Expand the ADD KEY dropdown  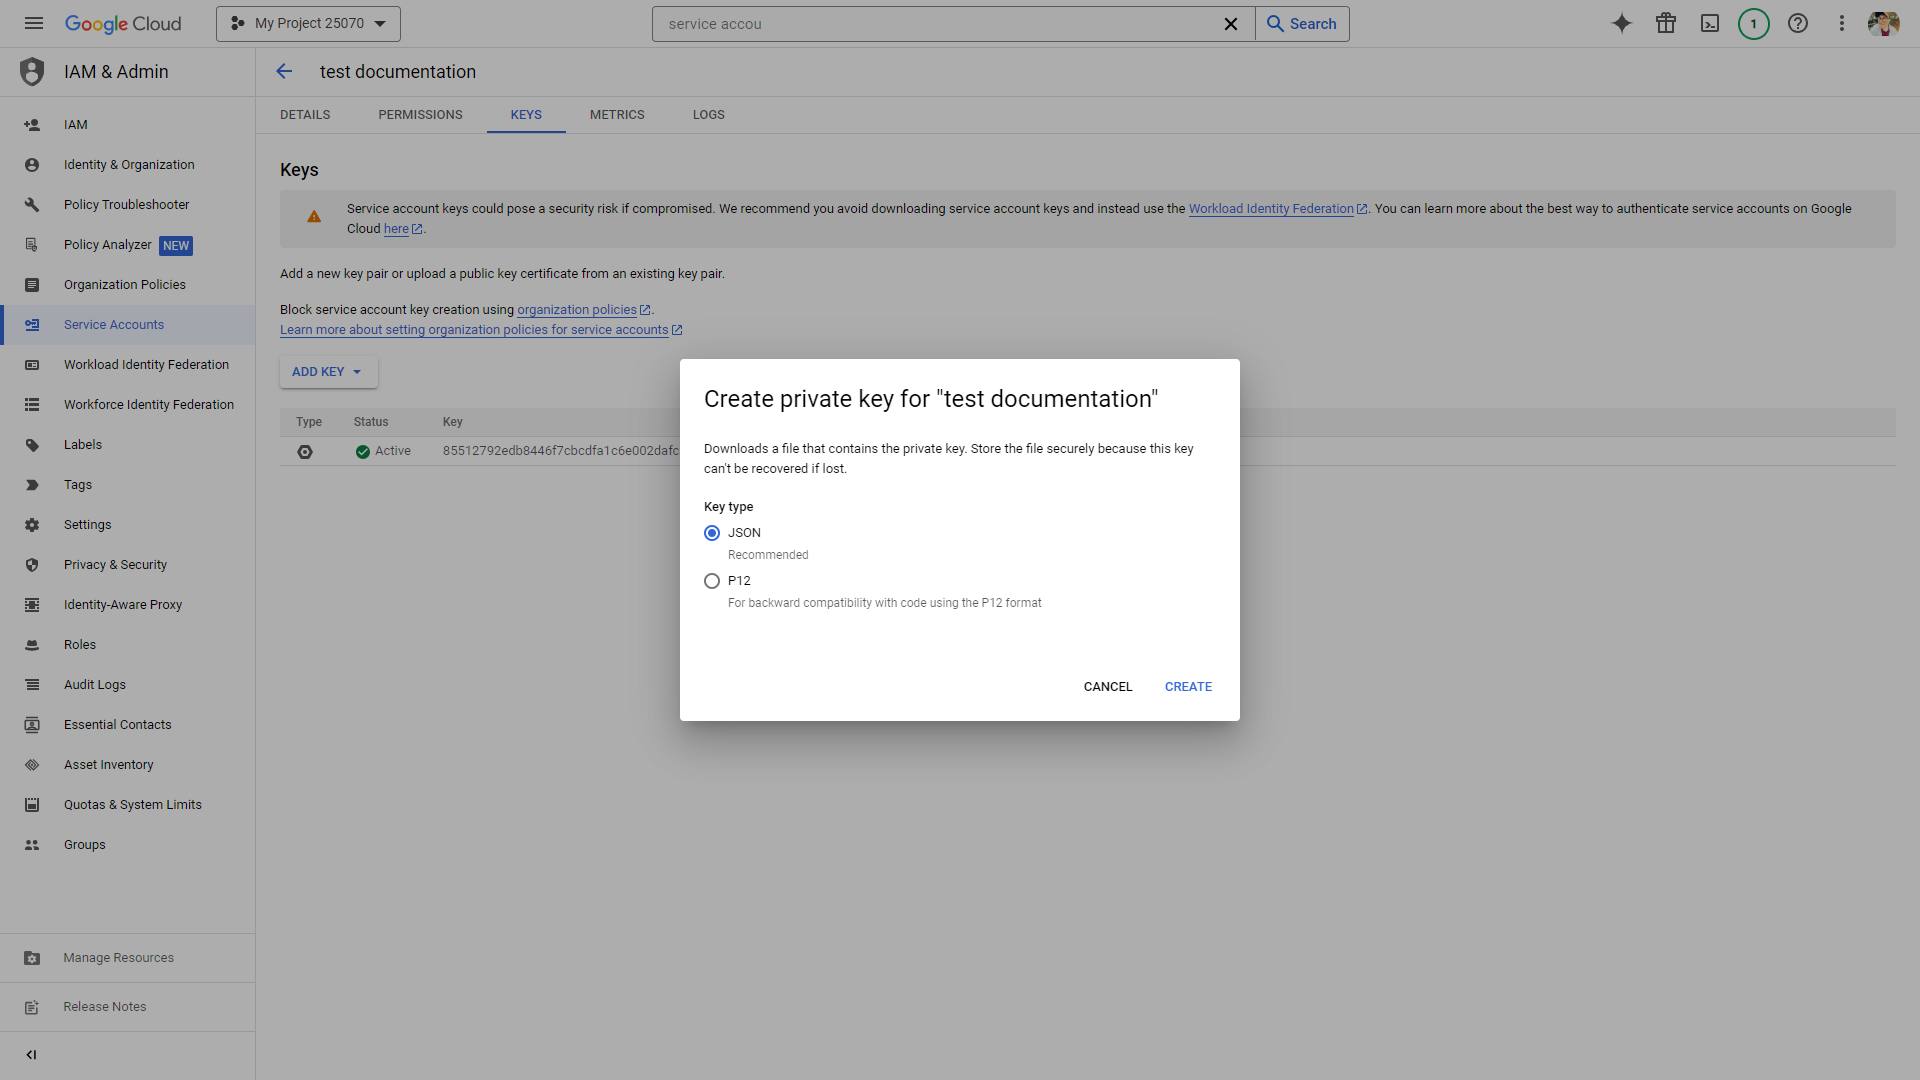328,372
